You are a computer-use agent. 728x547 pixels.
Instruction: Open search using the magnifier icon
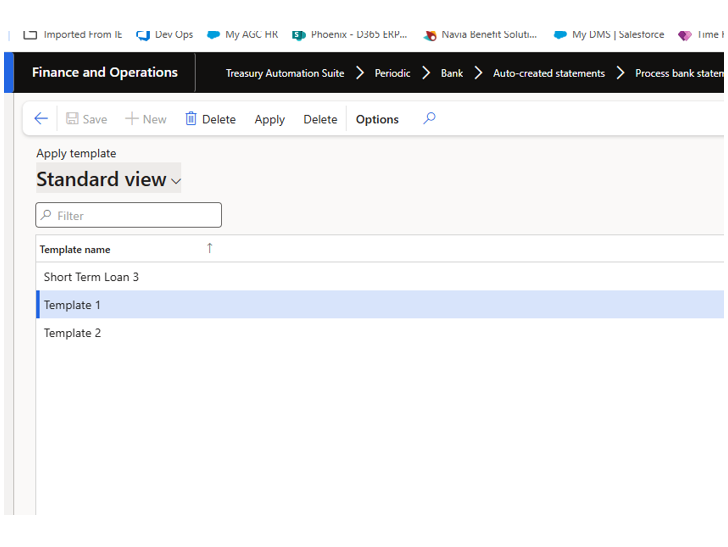tap(429, 118)
